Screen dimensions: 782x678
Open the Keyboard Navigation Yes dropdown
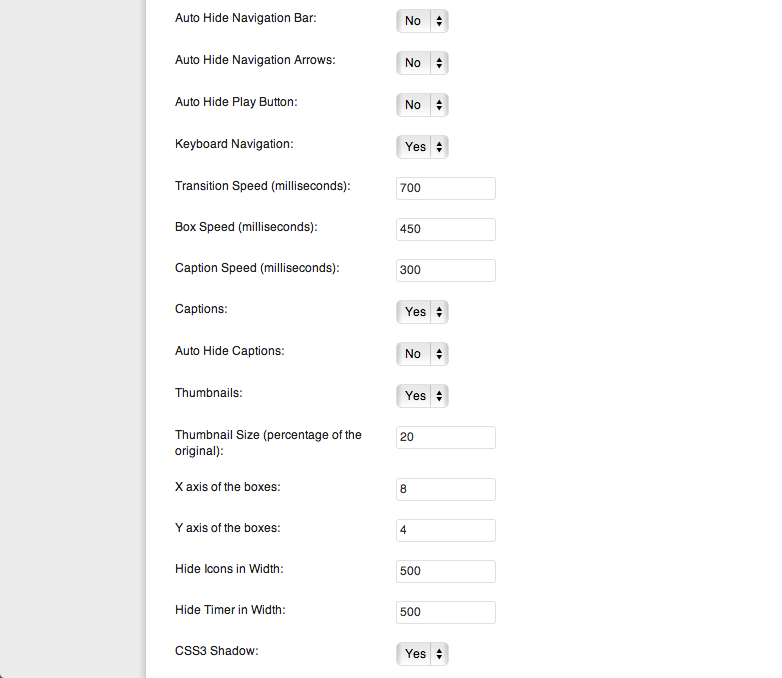[x=422, y=147]
